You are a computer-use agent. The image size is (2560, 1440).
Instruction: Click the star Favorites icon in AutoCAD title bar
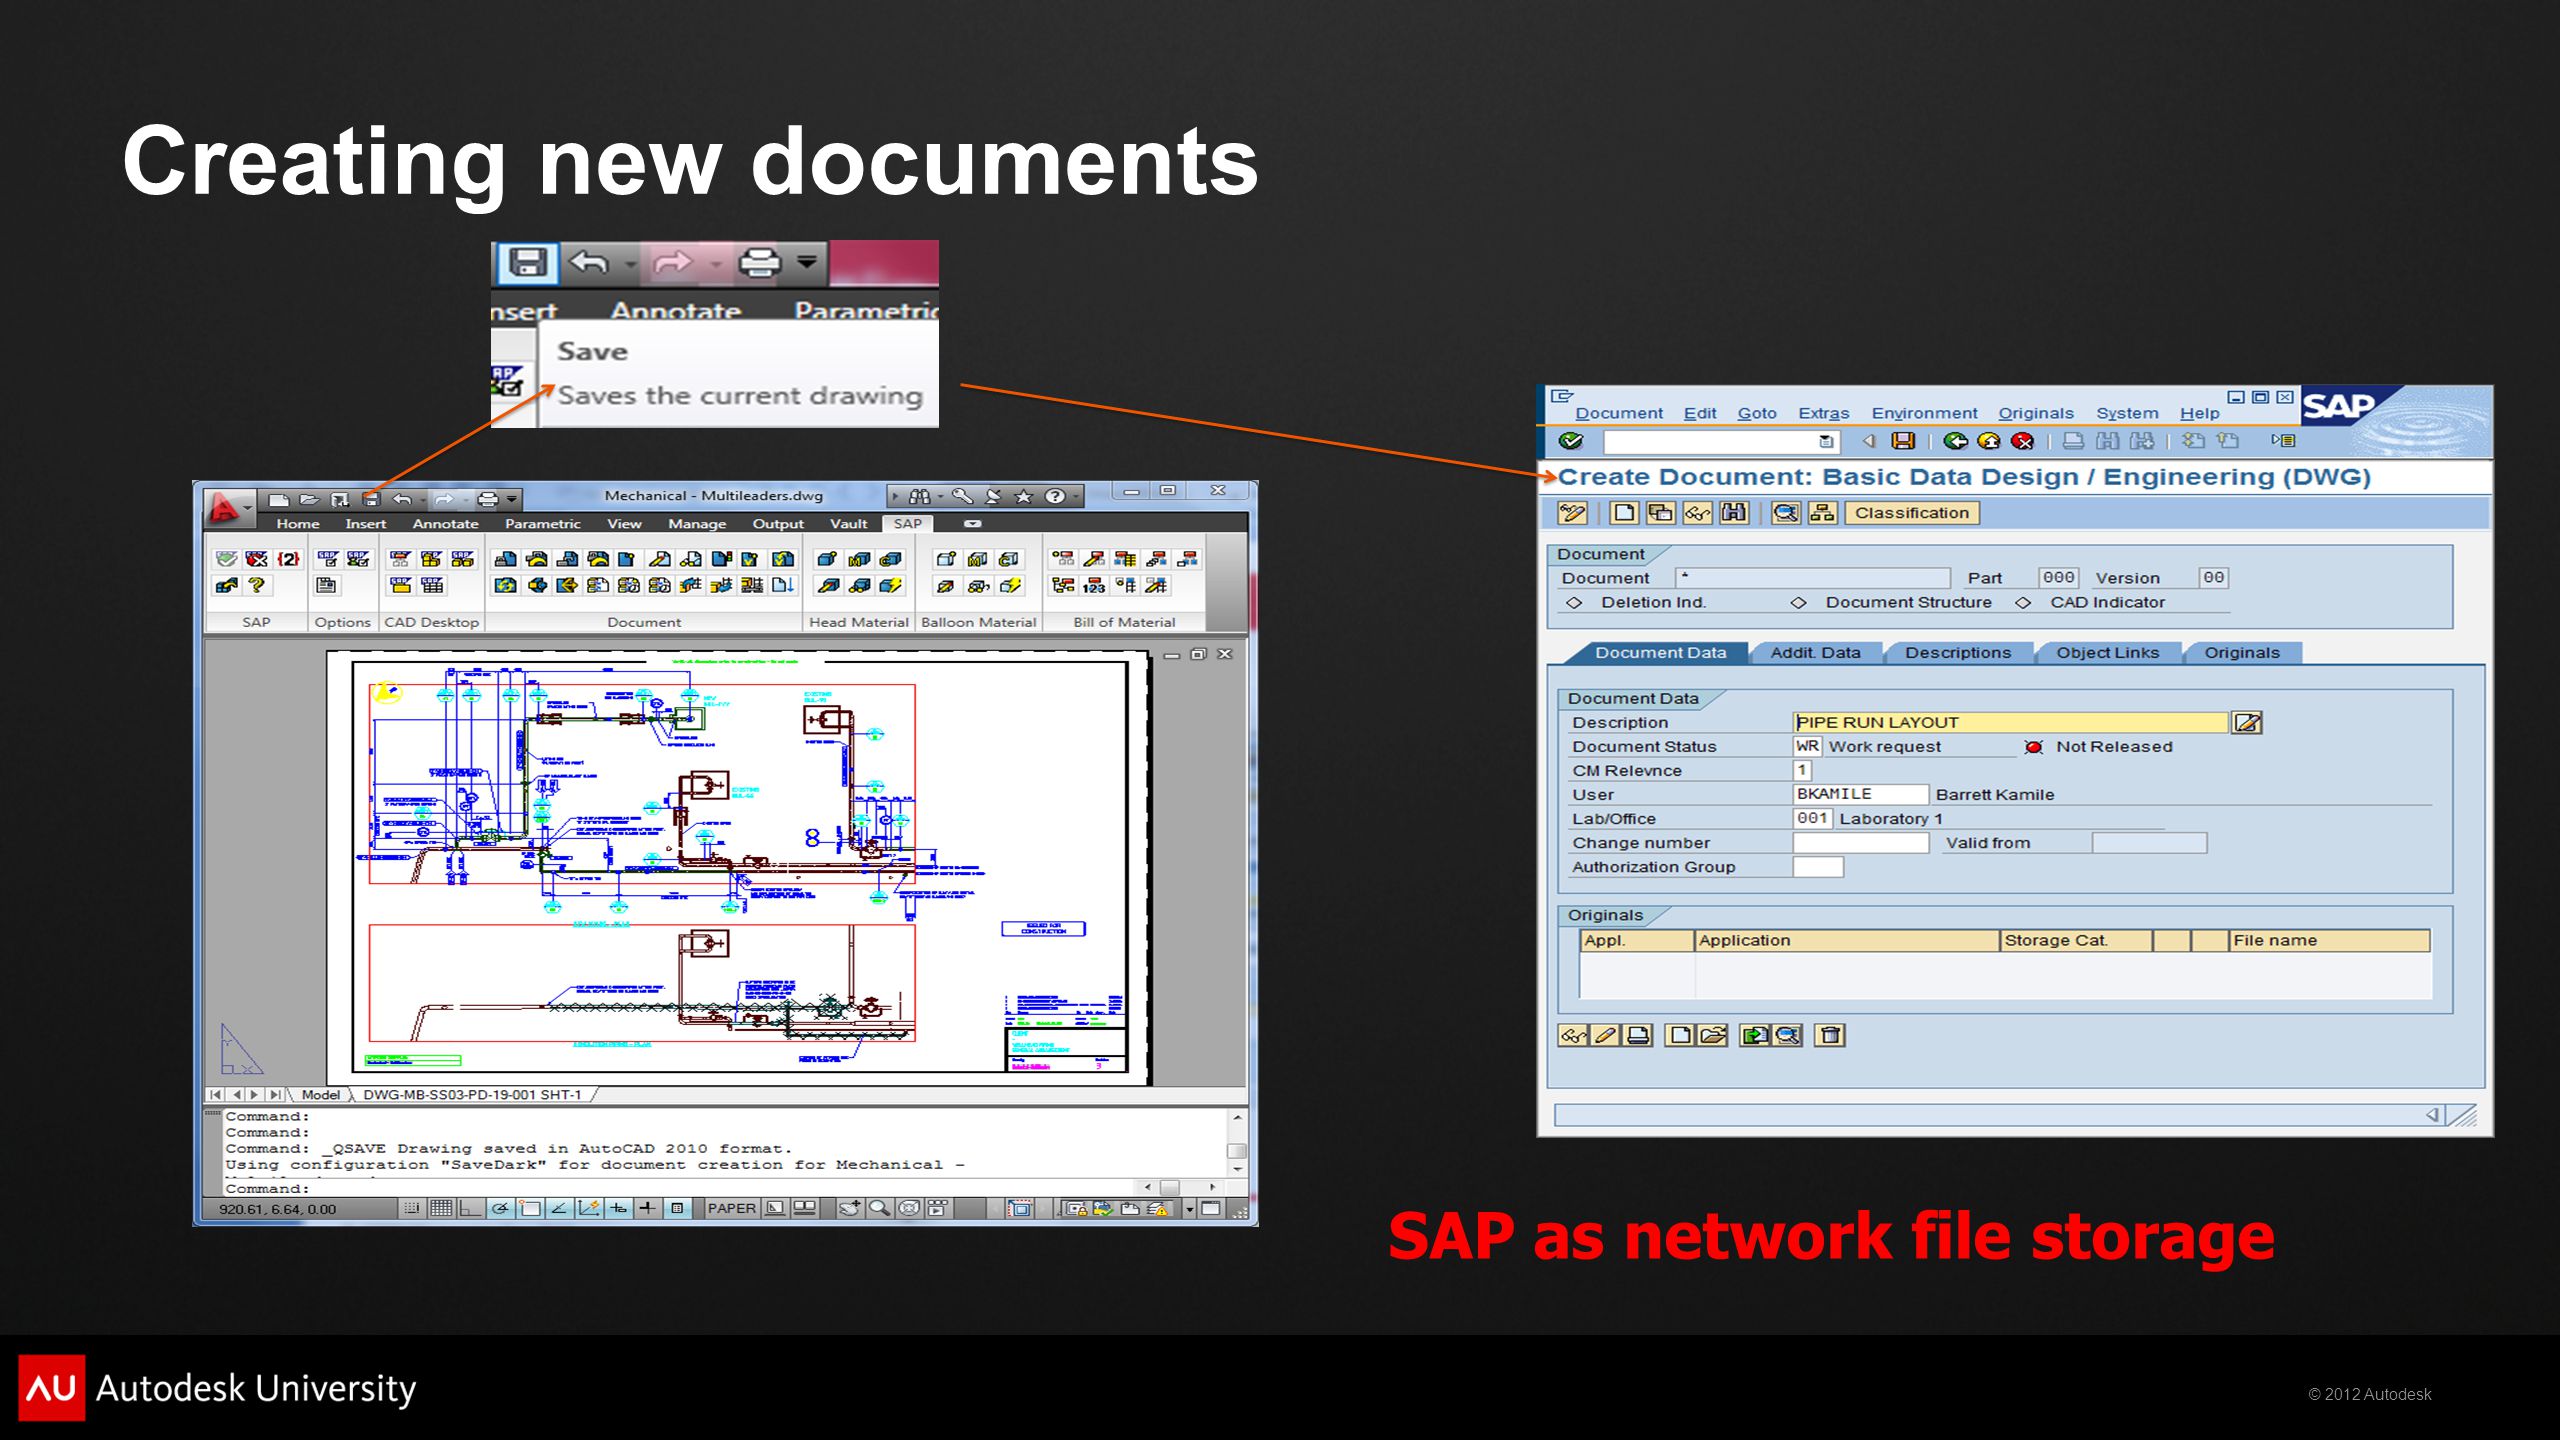tap(1023, 496)
